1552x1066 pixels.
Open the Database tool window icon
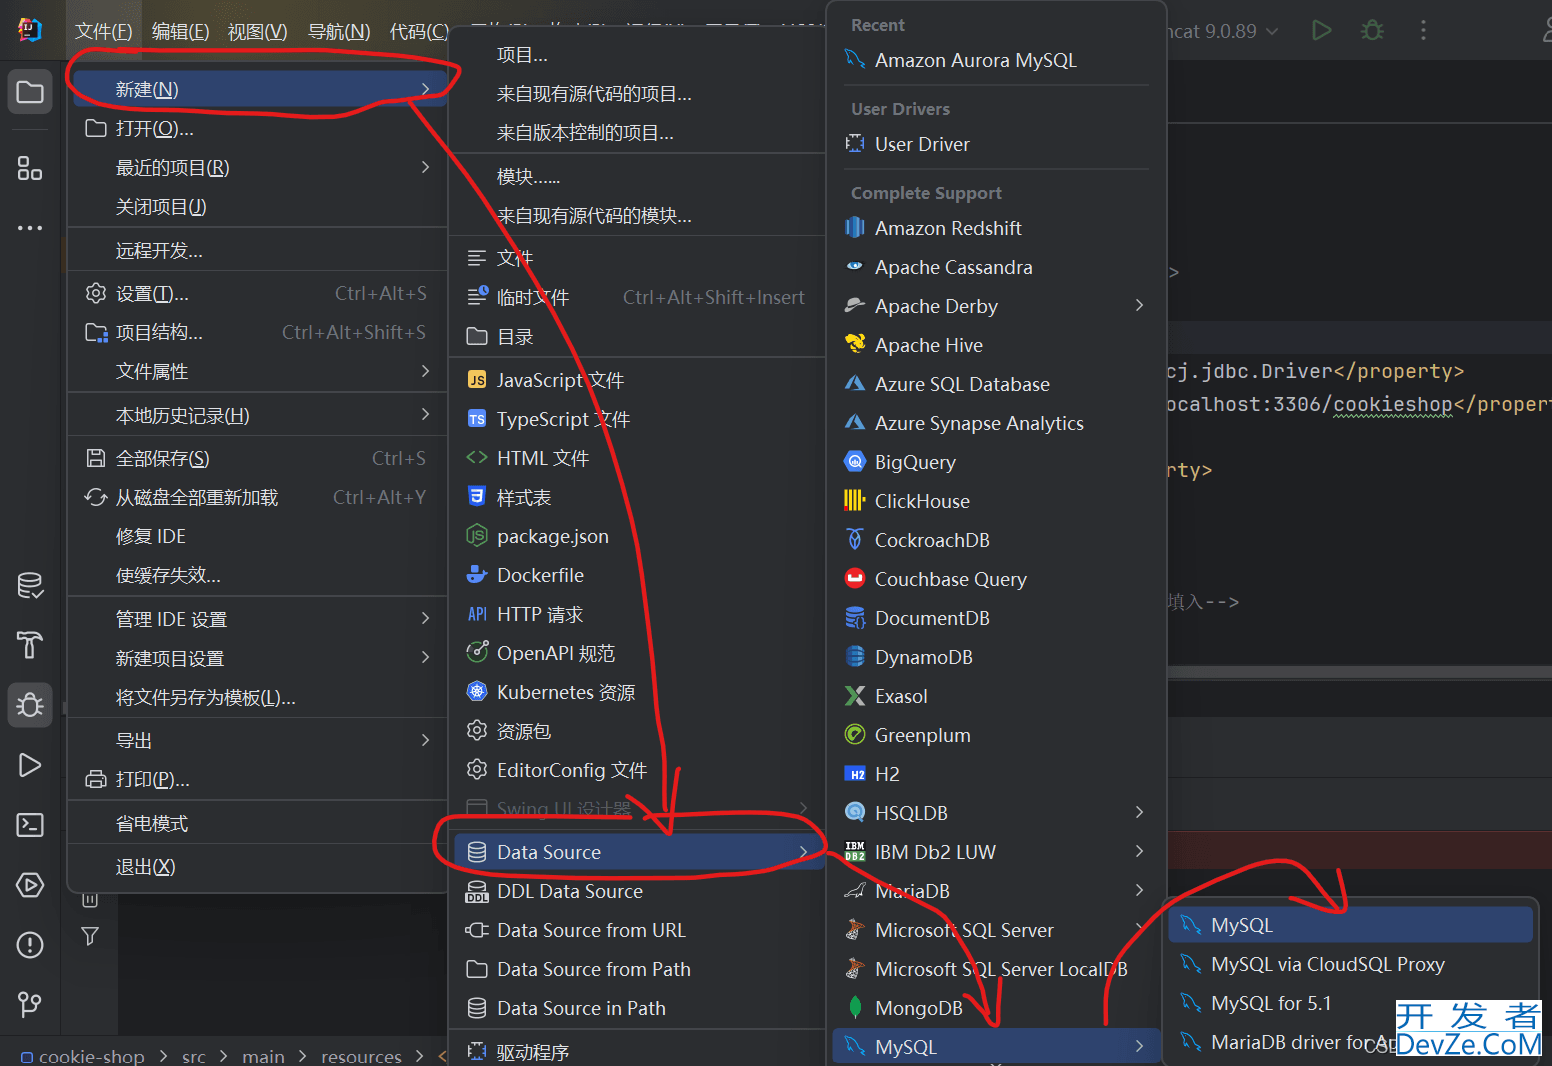[x=30, y=585]
